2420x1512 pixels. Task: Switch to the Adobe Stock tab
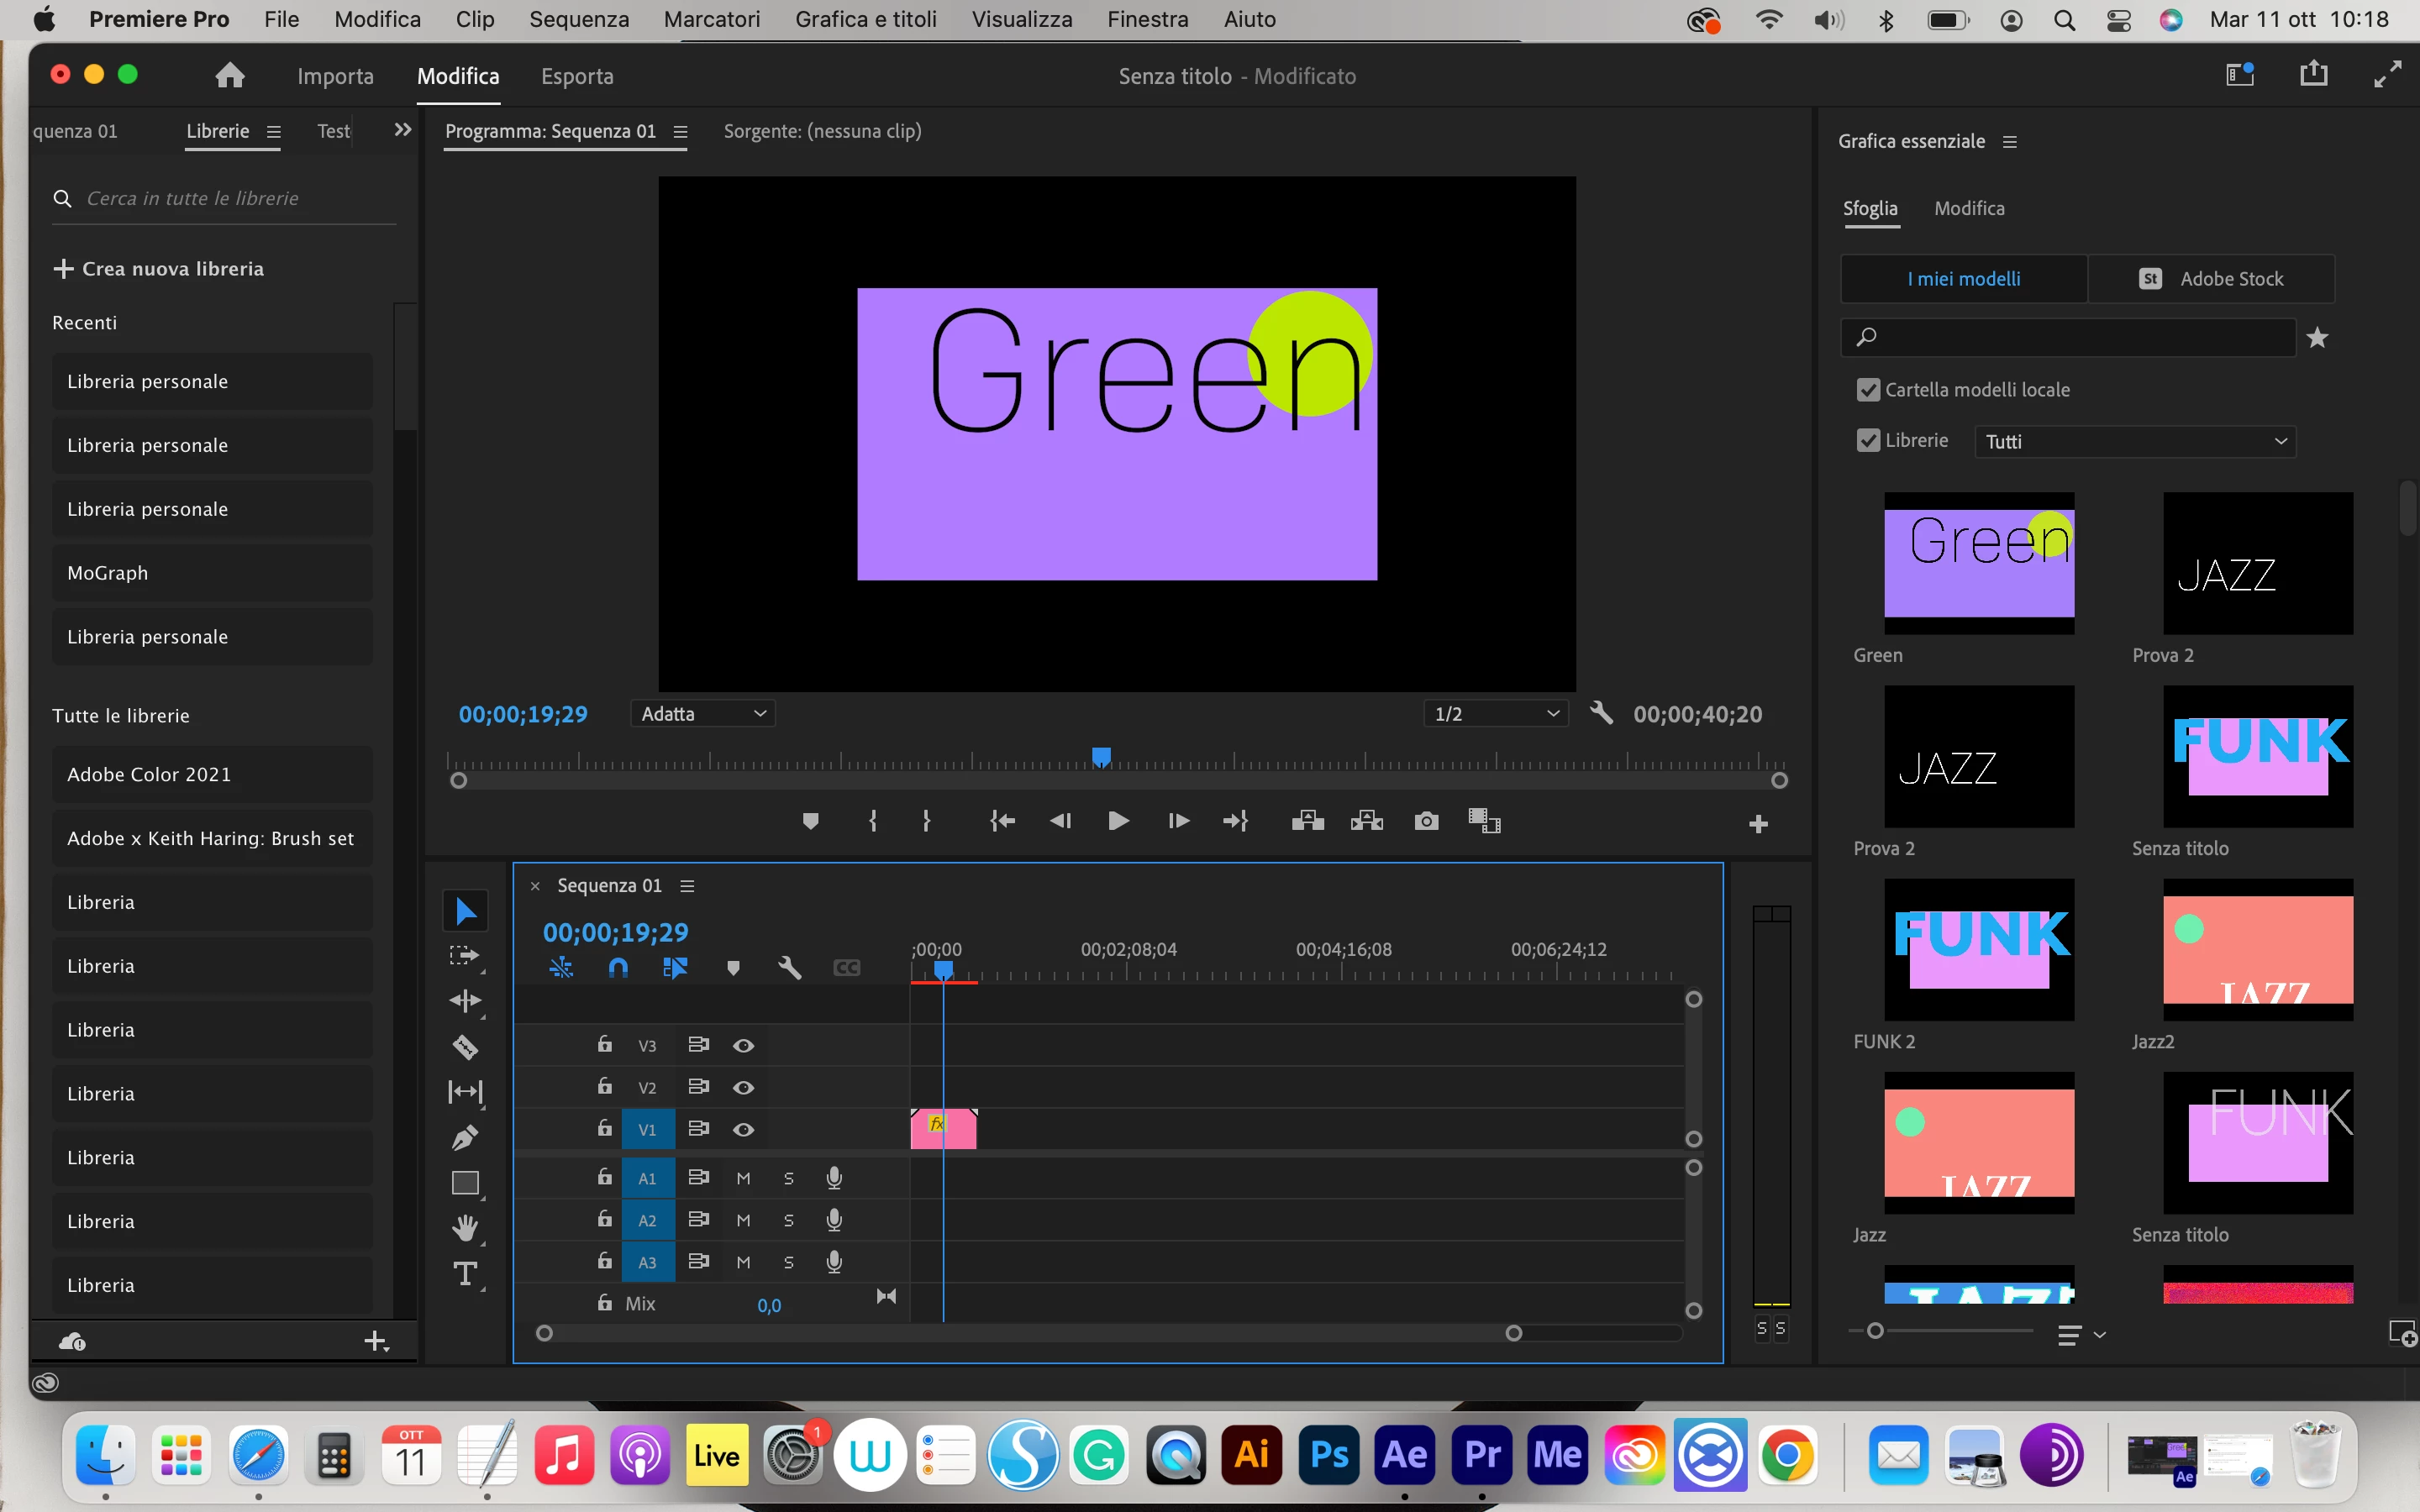click(2211, 279)
